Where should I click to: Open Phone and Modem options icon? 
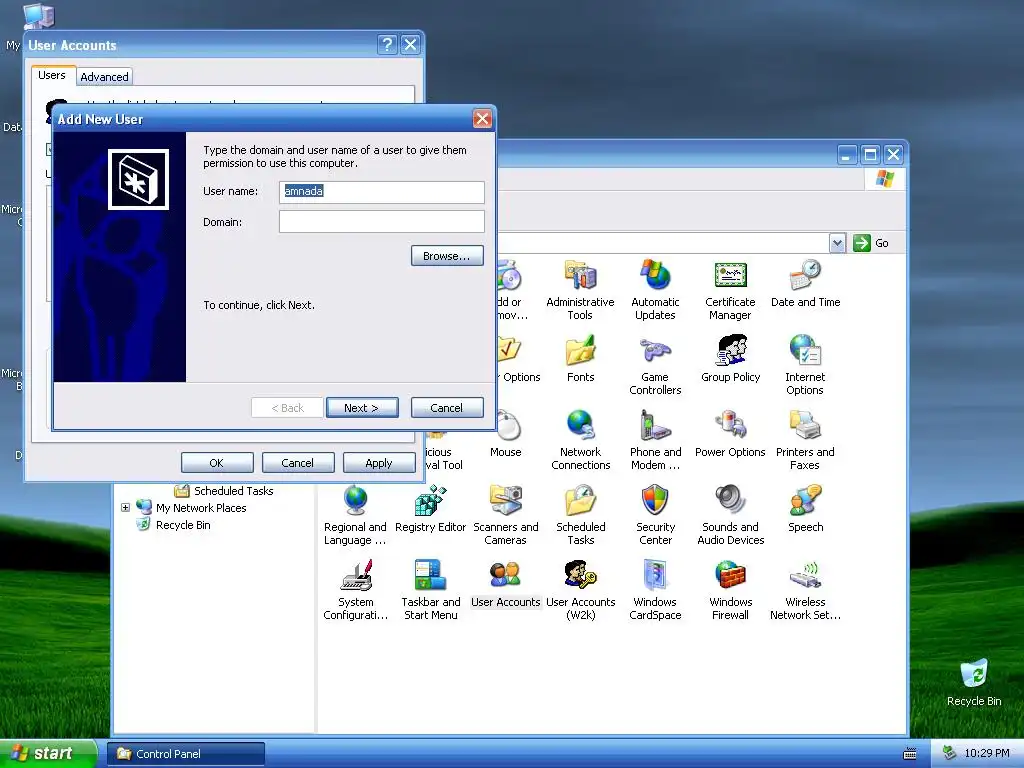[x=655, y=440]
